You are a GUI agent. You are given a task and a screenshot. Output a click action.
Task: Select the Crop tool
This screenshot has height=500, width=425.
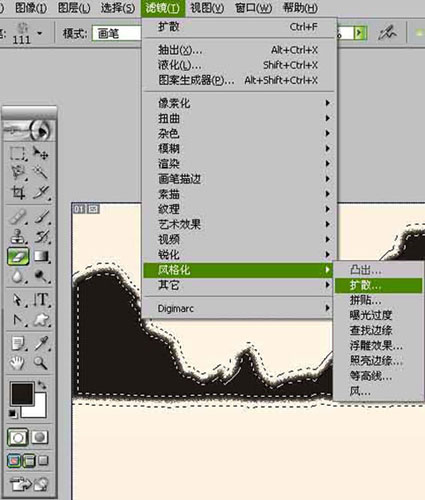[x=17, y=193]
